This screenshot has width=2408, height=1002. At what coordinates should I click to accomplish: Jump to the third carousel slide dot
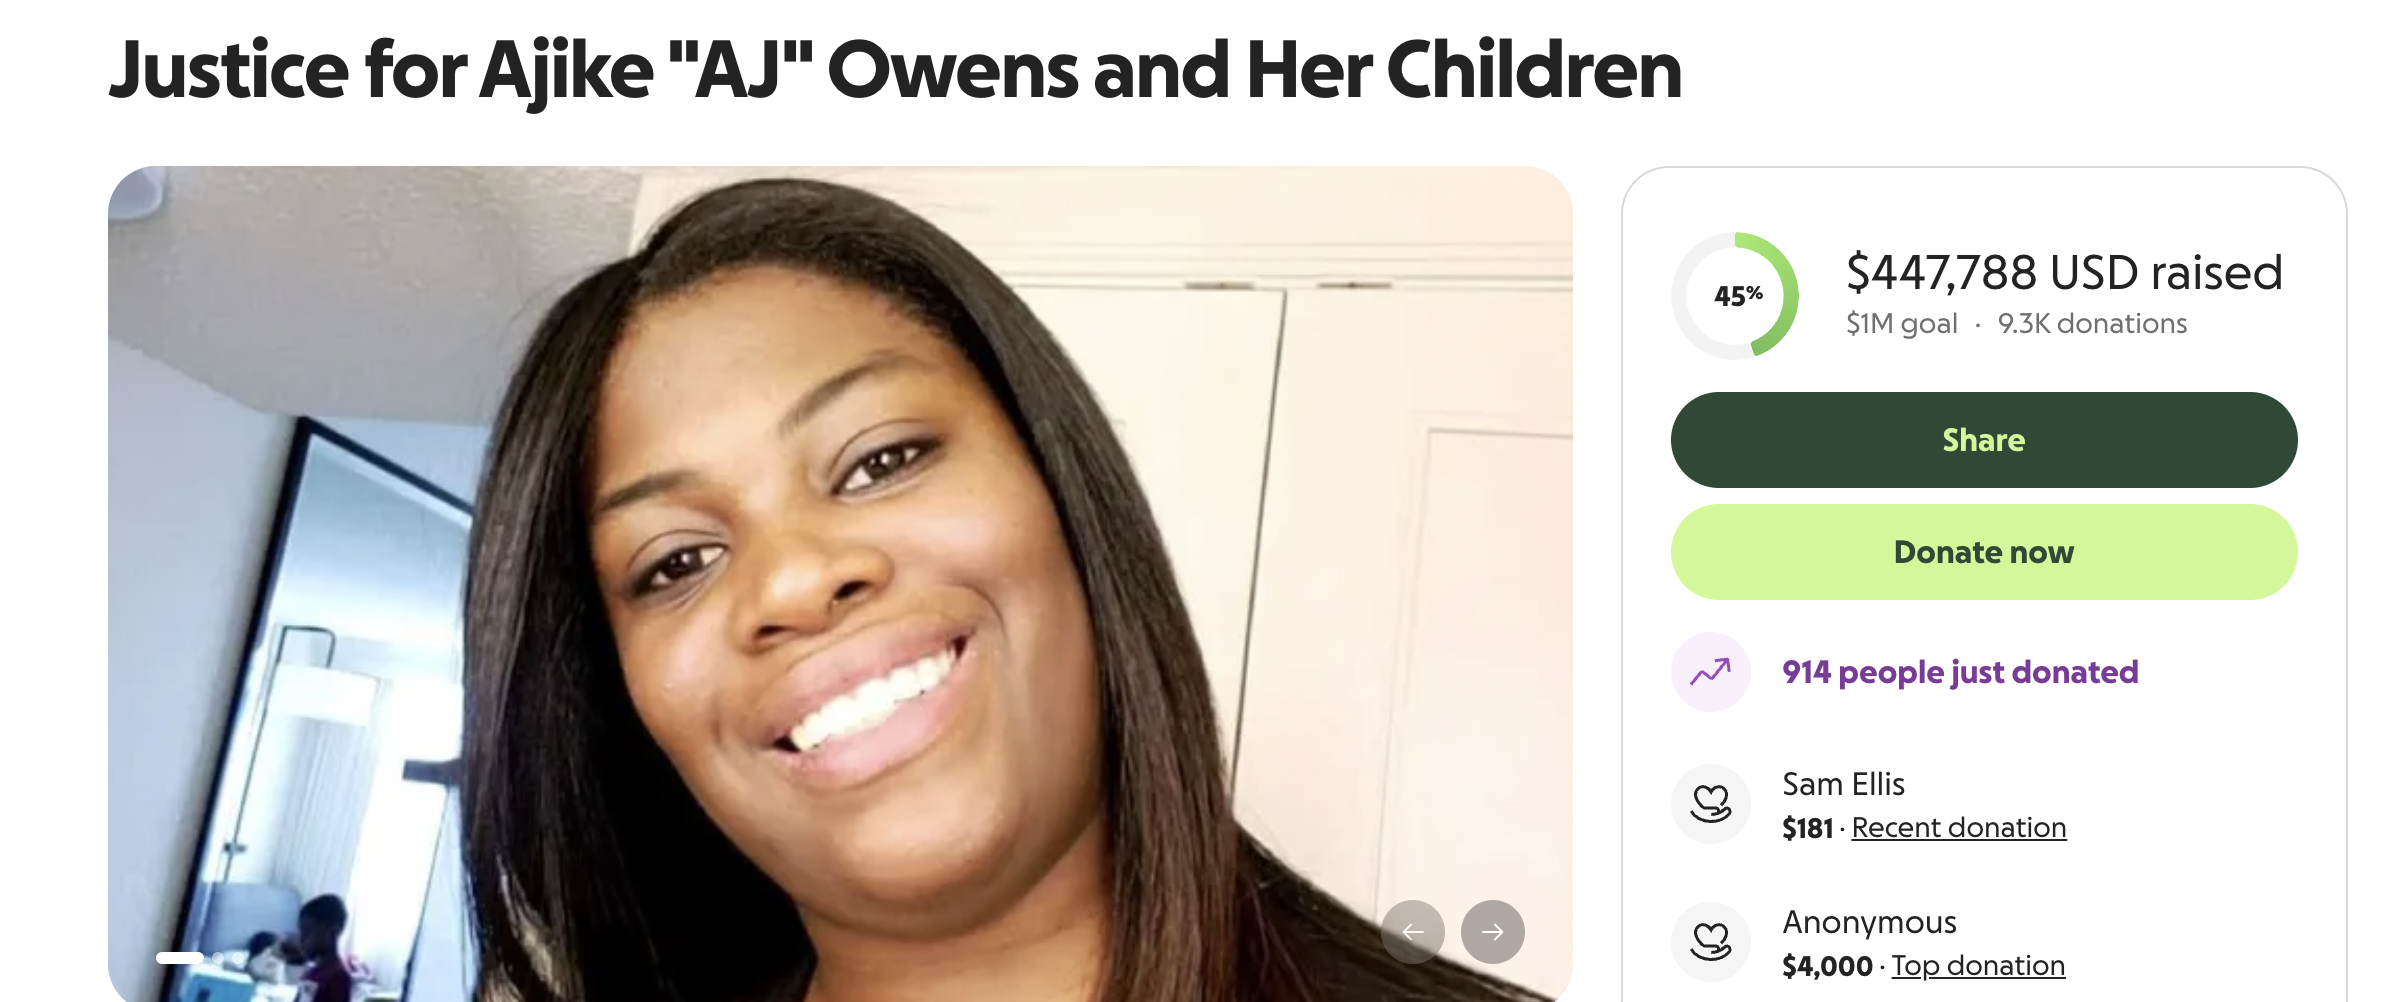[238, 958]
